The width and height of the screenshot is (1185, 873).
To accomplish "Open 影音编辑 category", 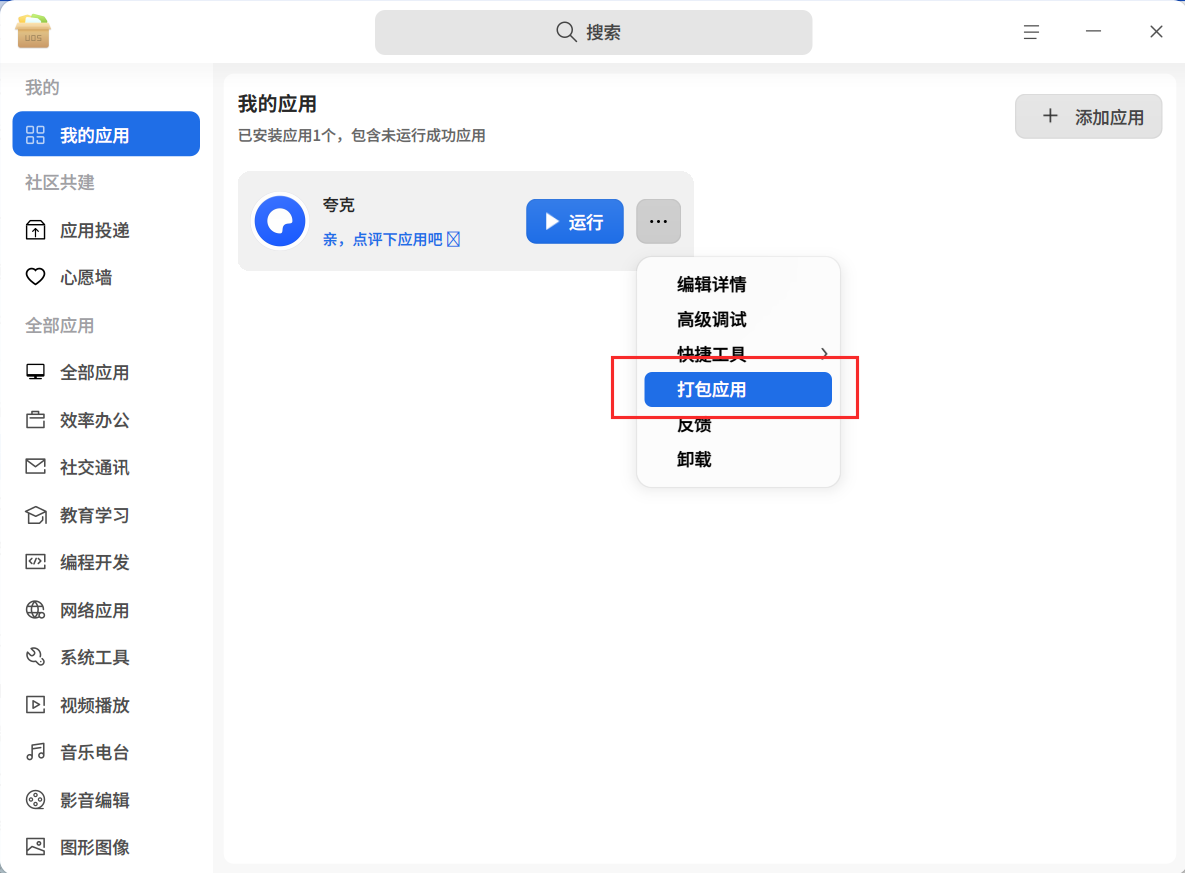I will click(x=107, y=800).
